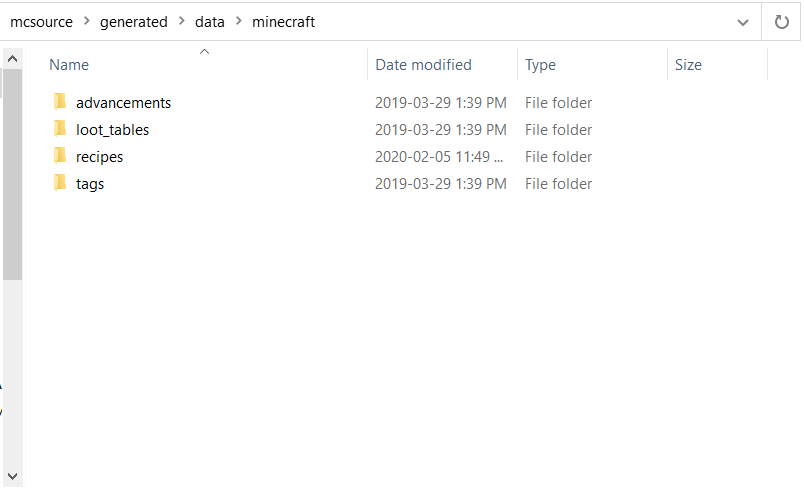Click the recipes folder icon
Screen dimensions: 804x489
coord(60,156)
